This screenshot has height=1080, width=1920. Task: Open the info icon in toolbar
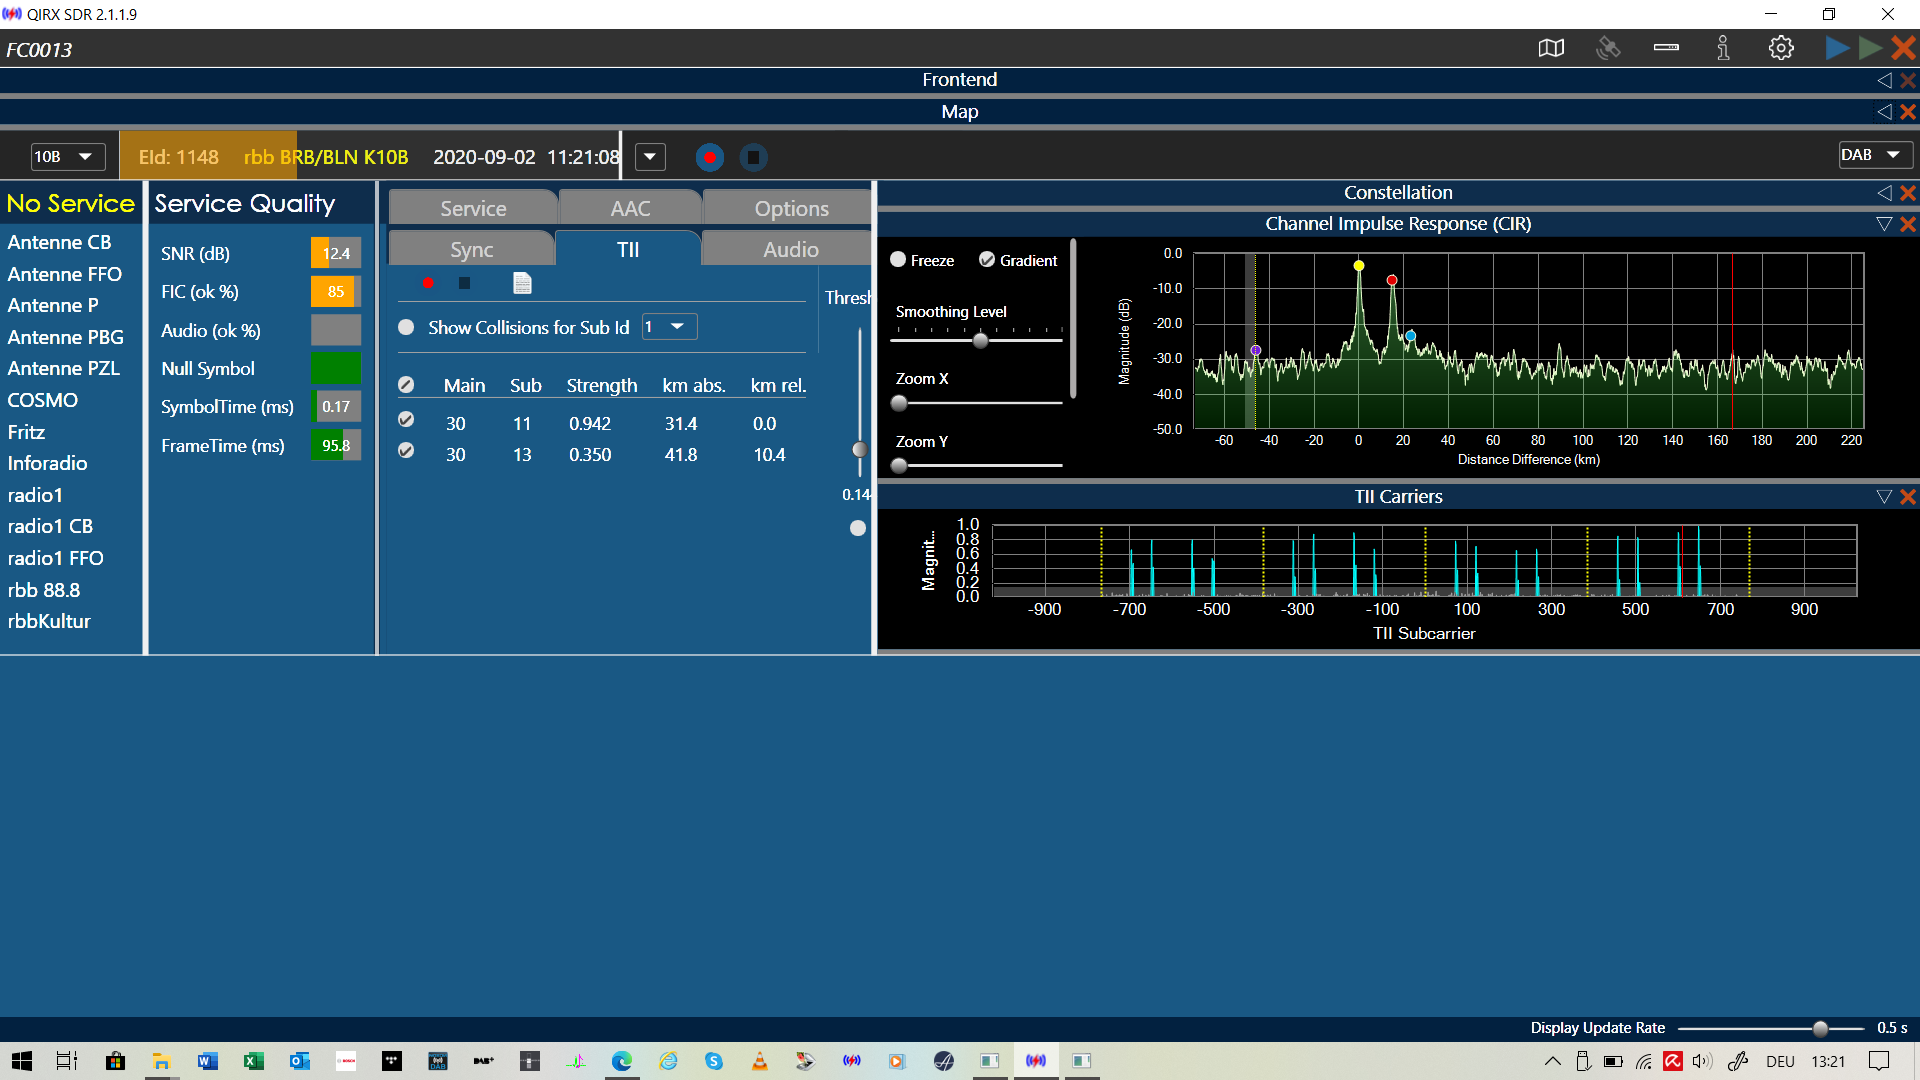click(x=1723, y=48)
